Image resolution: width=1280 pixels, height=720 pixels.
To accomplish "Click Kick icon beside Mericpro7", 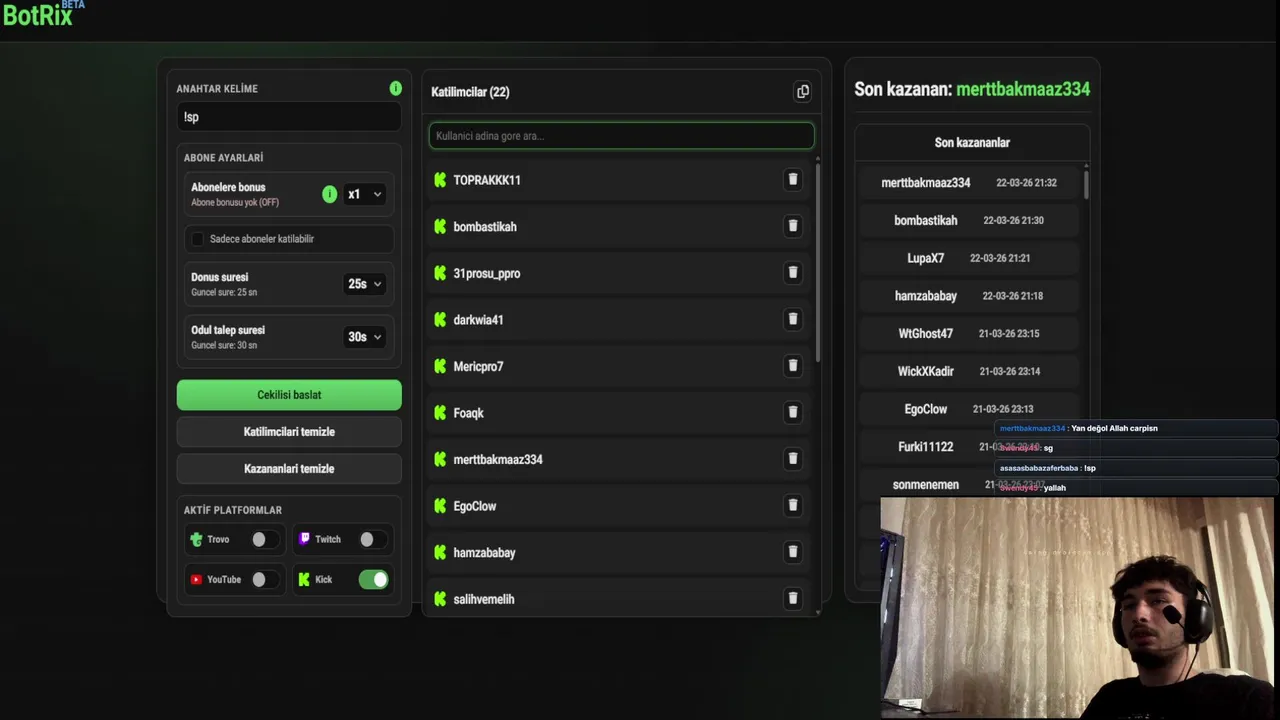I will click(x=440, y=366).
